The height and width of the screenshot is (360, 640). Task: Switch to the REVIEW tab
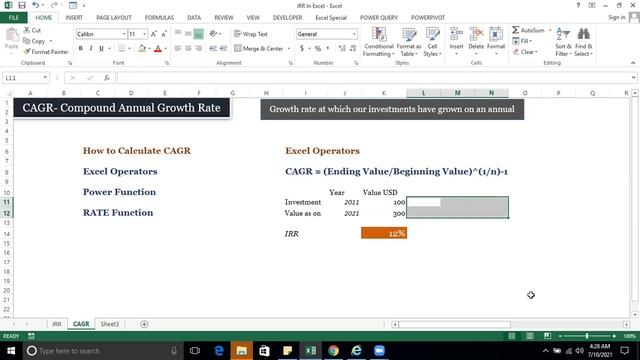[x=224, y=18]
